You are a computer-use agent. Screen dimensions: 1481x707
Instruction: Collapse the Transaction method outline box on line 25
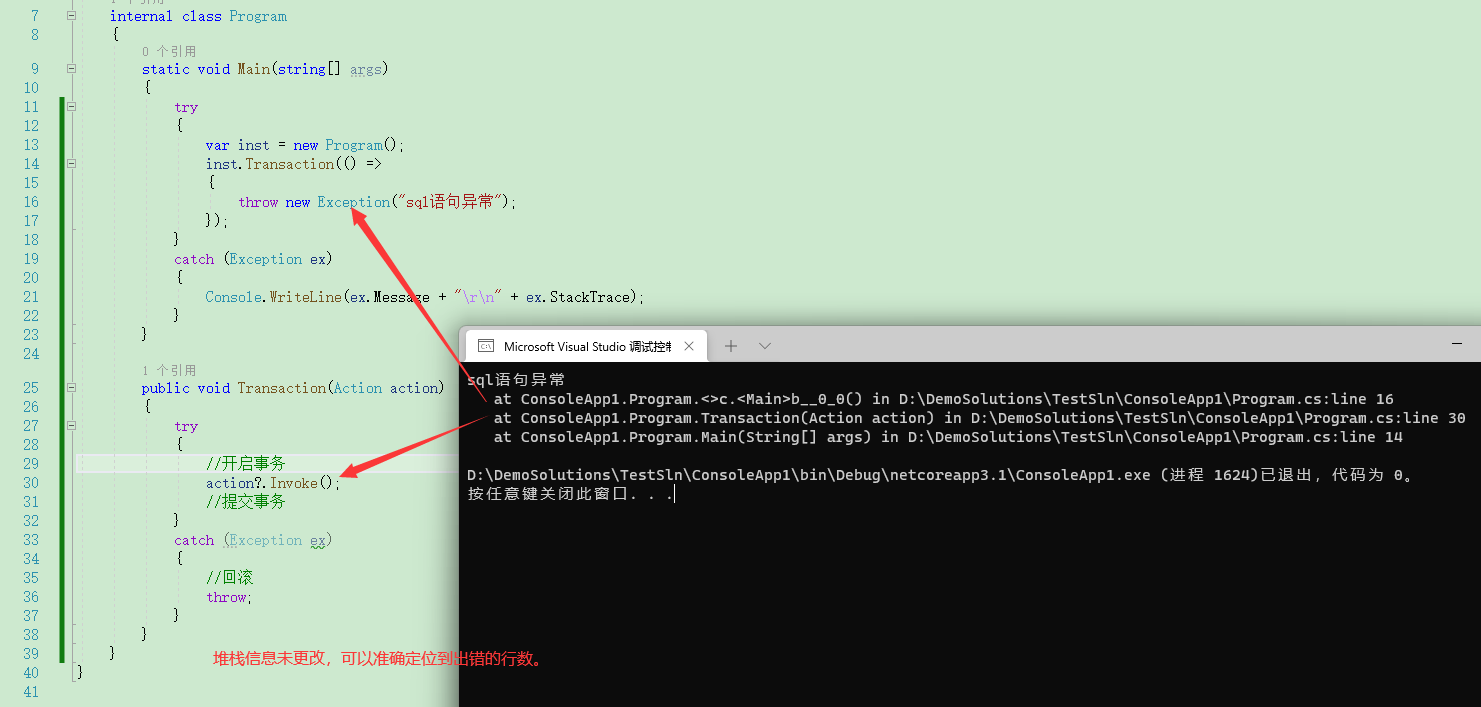[x=71, y=388]
